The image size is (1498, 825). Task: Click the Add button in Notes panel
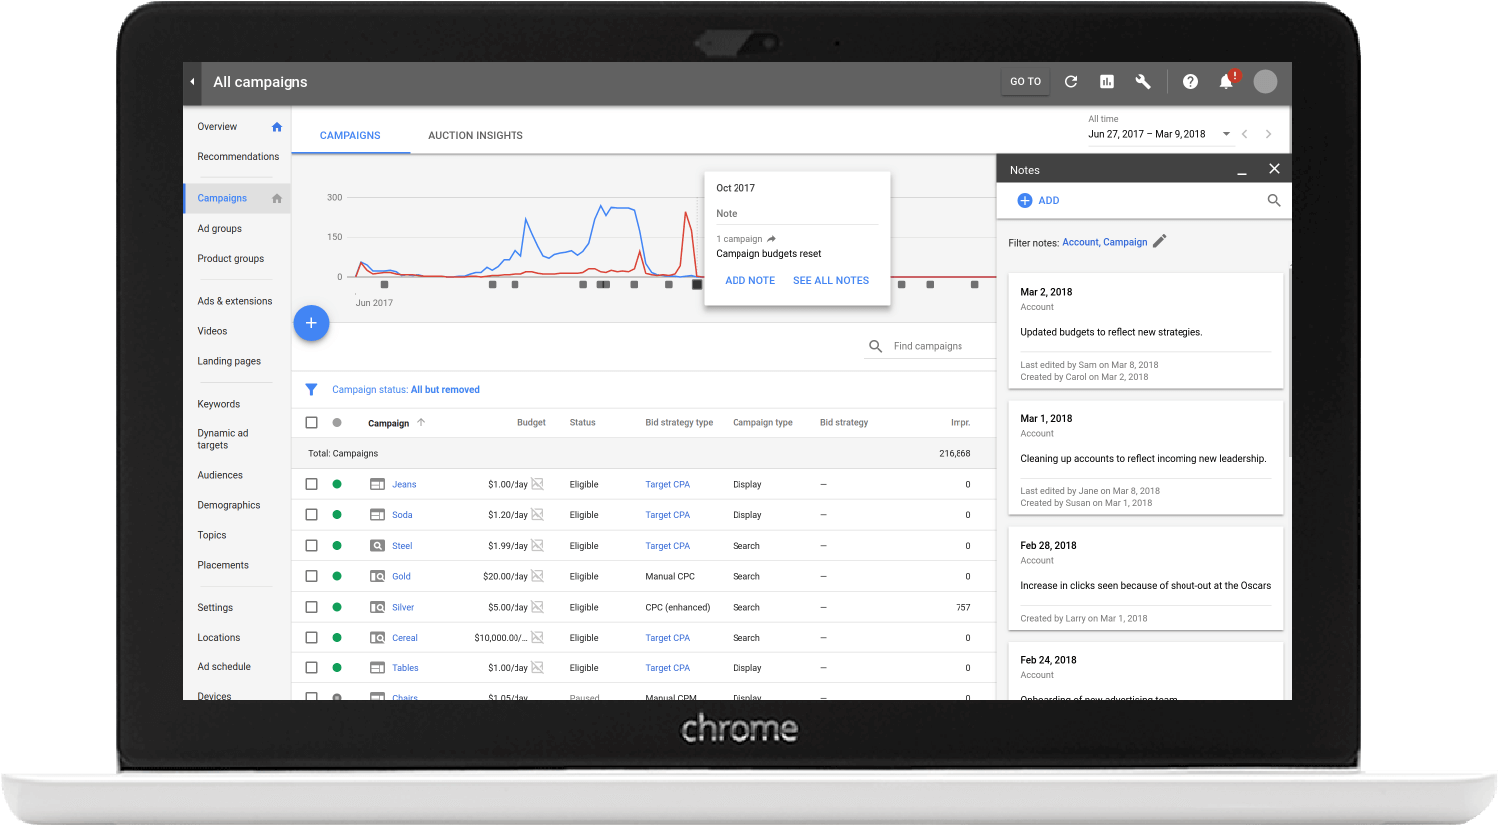[x=1038, y=201]
